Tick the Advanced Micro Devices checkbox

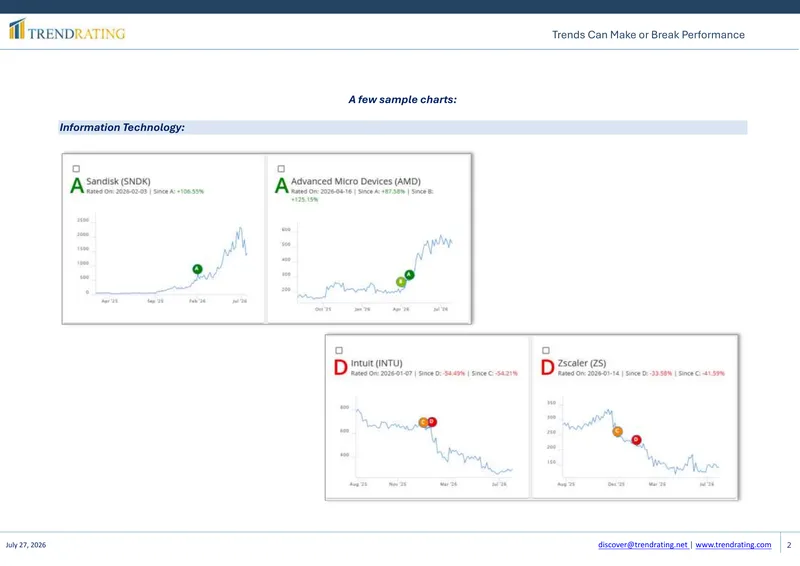(x=281, y=169)
